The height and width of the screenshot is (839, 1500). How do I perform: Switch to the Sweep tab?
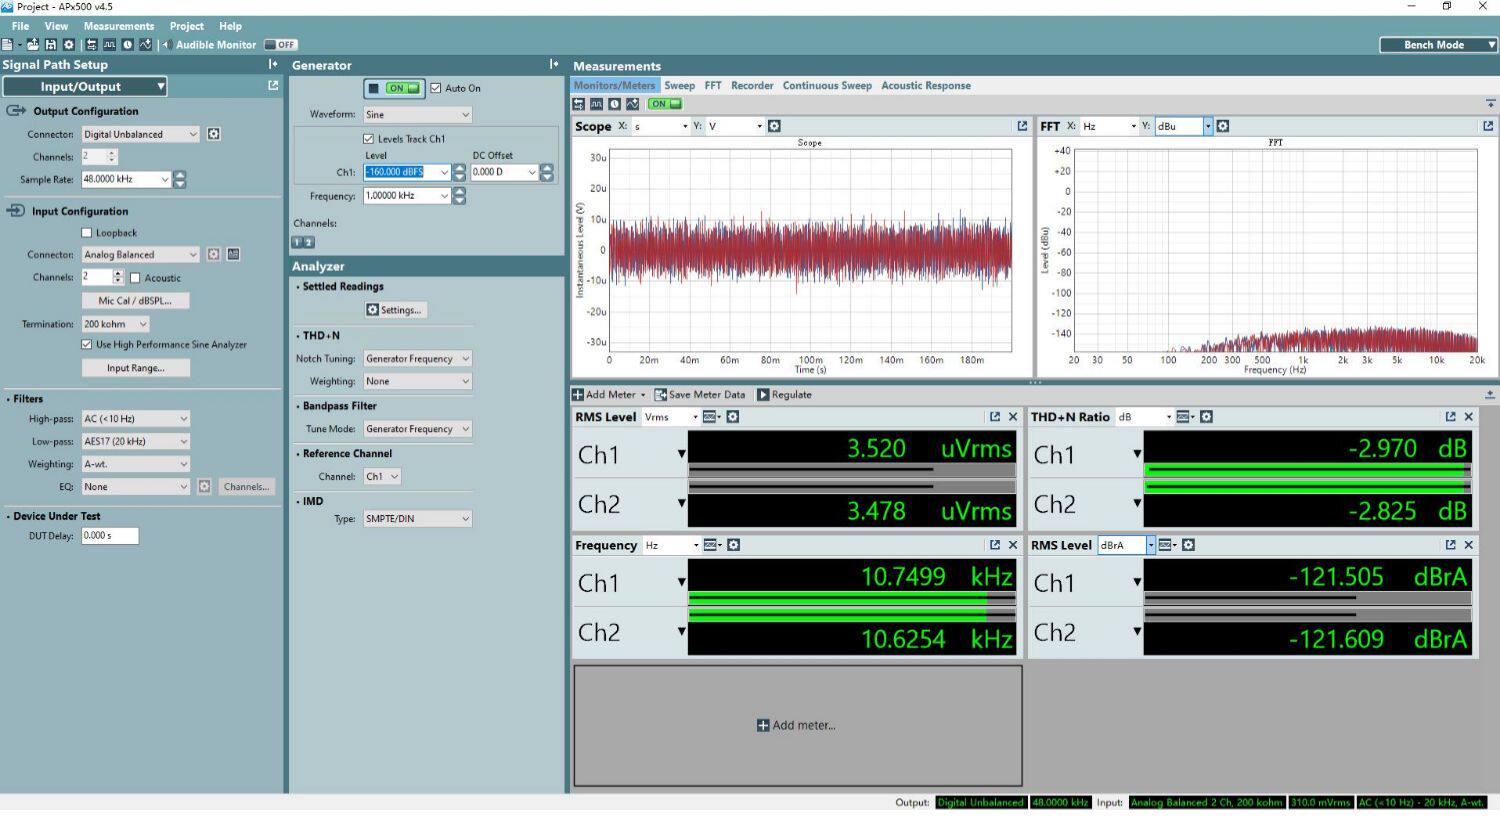[x=679, y=86]
